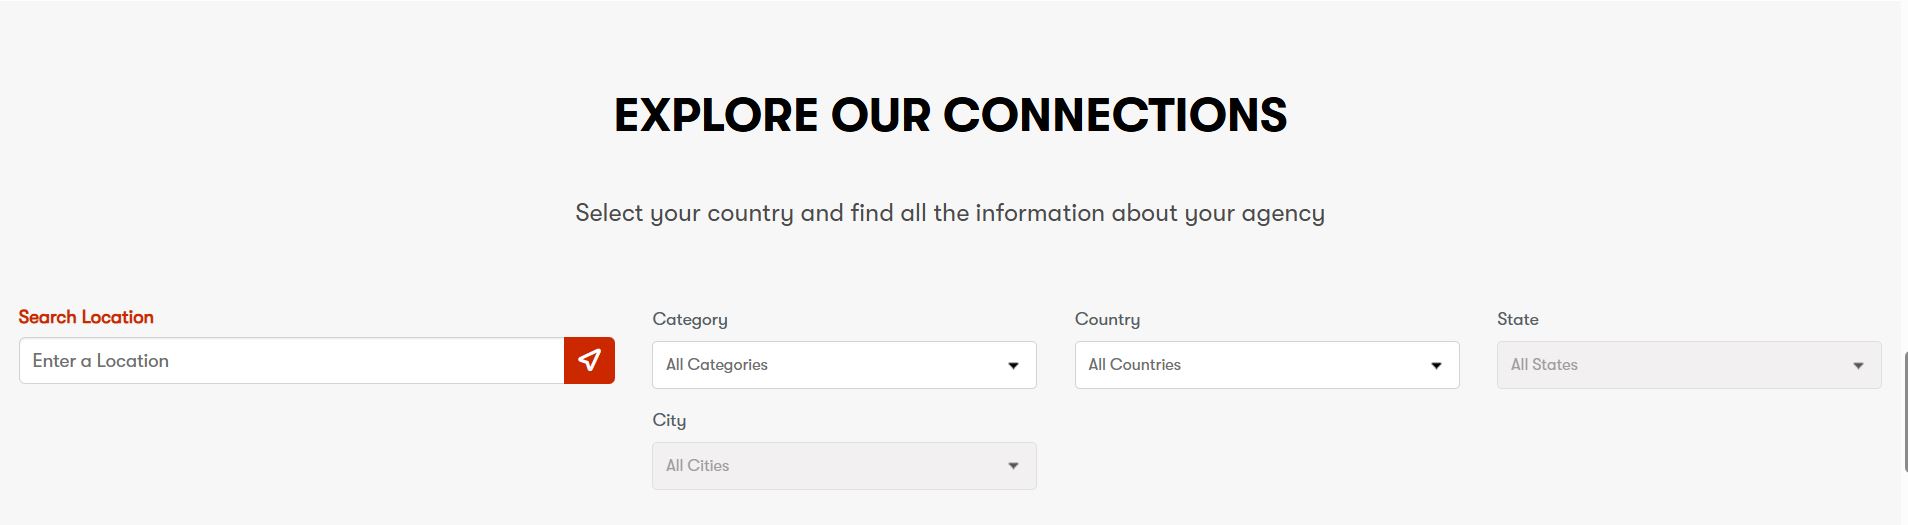
Task: Focus the Enter a Location input field
Action: click(291, 361)
